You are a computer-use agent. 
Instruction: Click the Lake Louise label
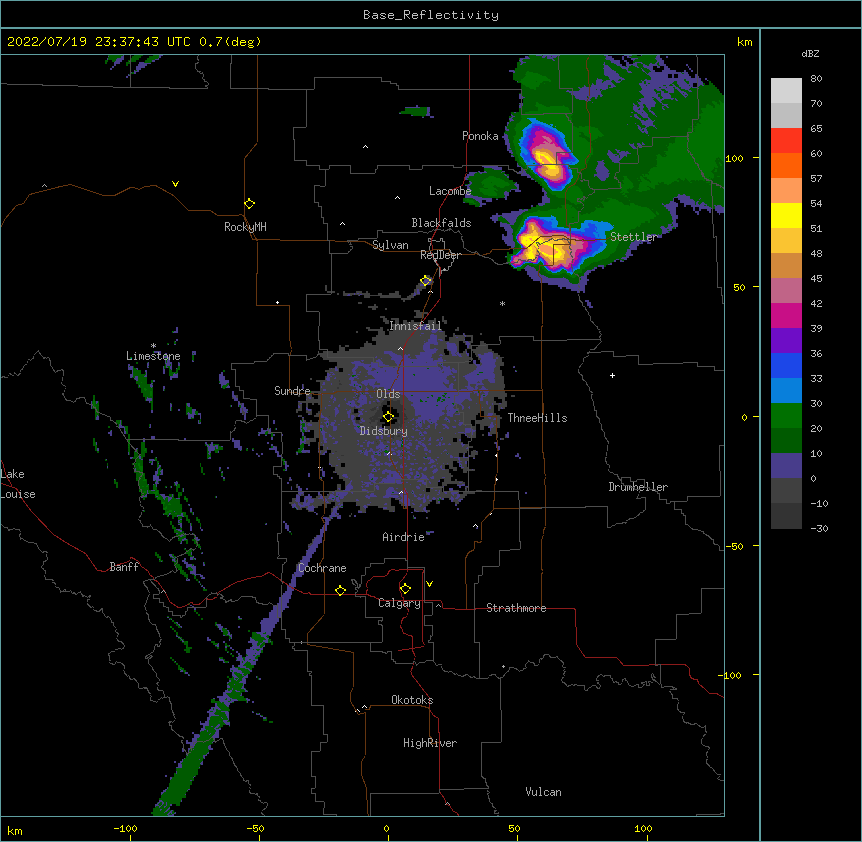coord(18,484)
